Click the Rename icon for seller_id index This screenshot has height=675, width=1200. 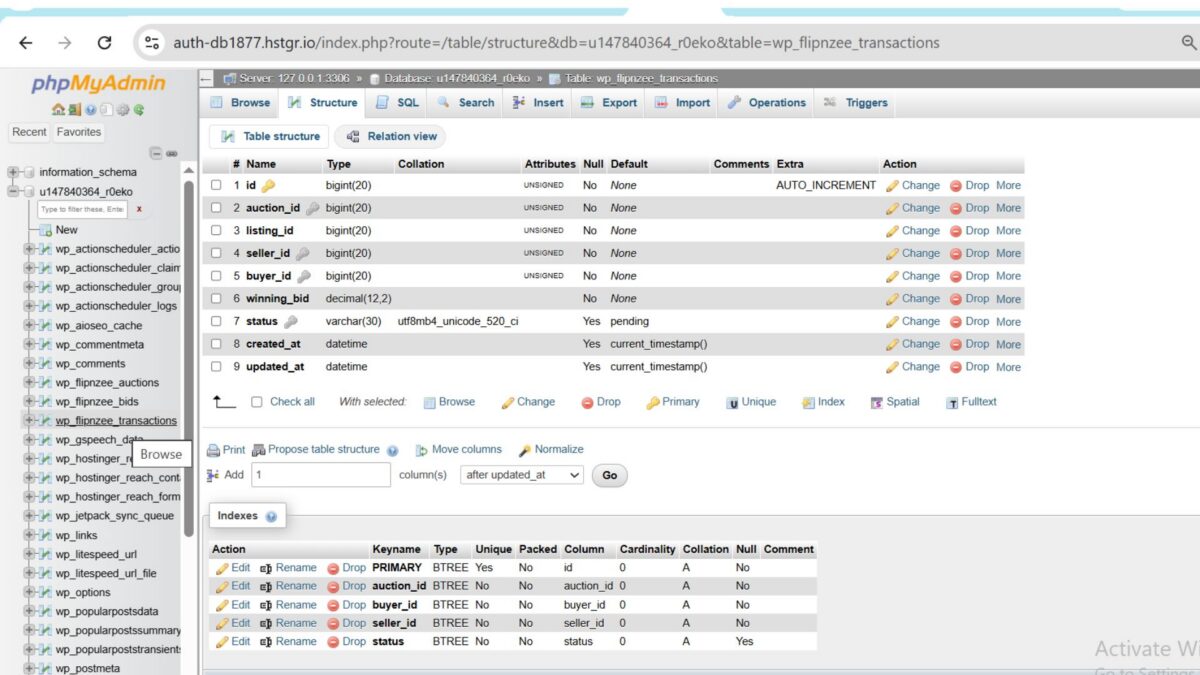click(x=266, y=623)
